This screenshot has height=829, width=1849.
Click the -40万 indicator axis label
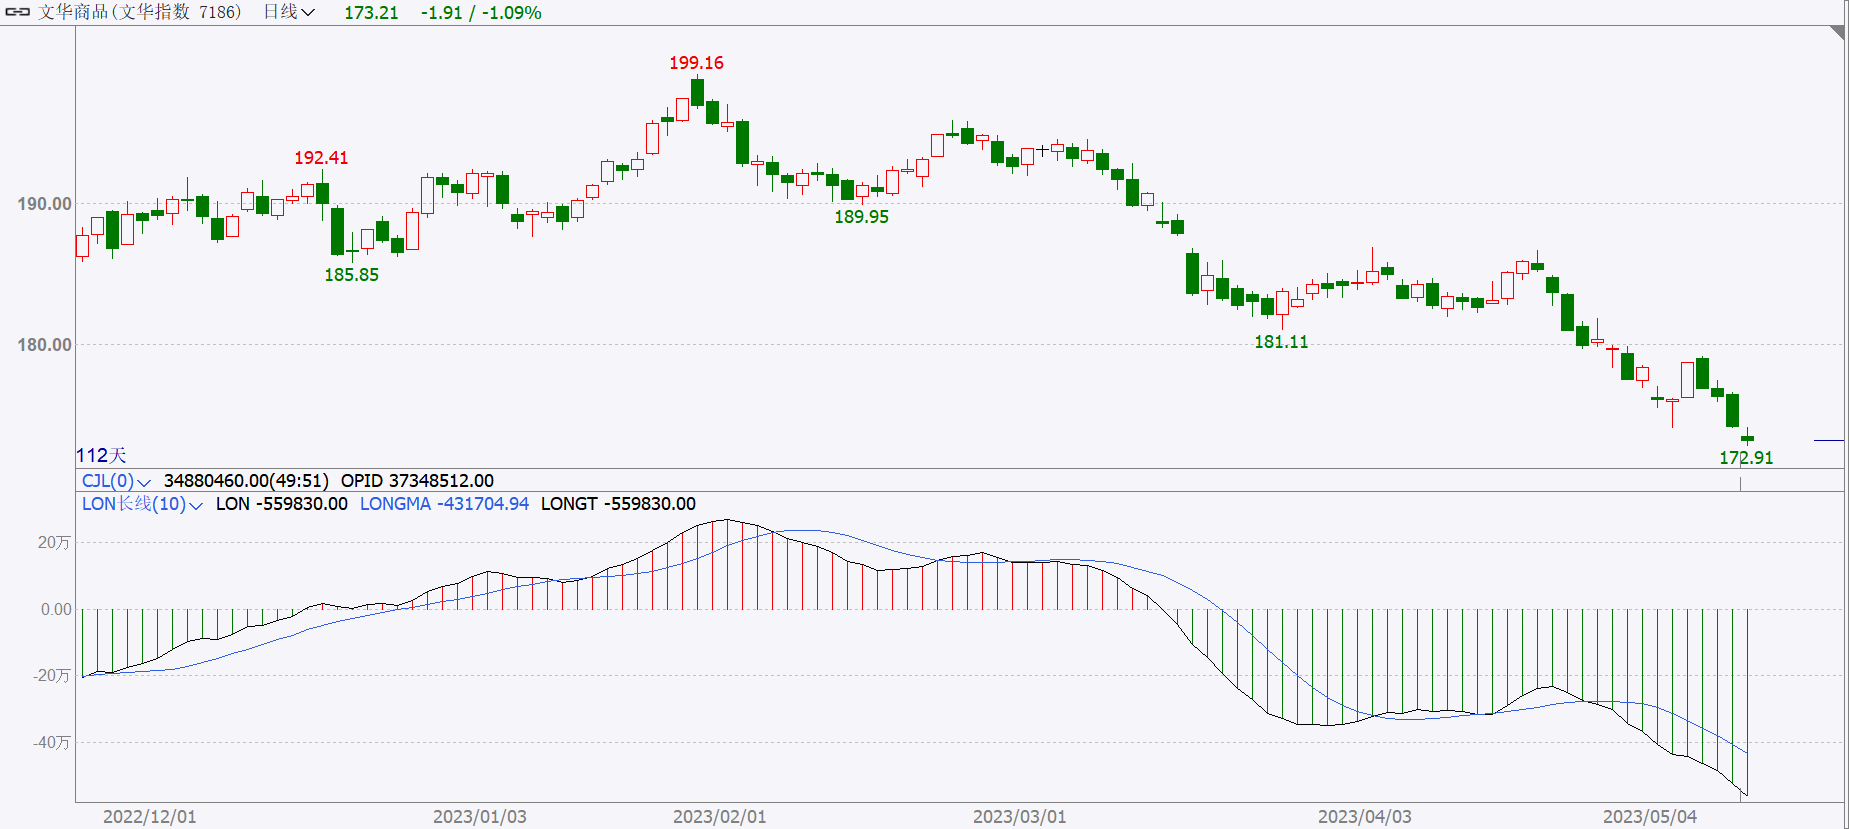[52, 742]
